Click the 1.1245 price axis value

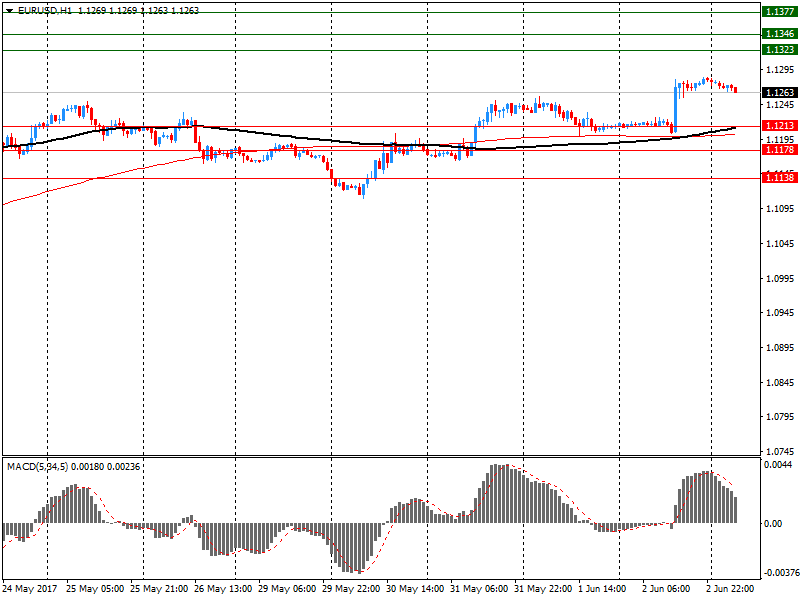coord(780,105)
